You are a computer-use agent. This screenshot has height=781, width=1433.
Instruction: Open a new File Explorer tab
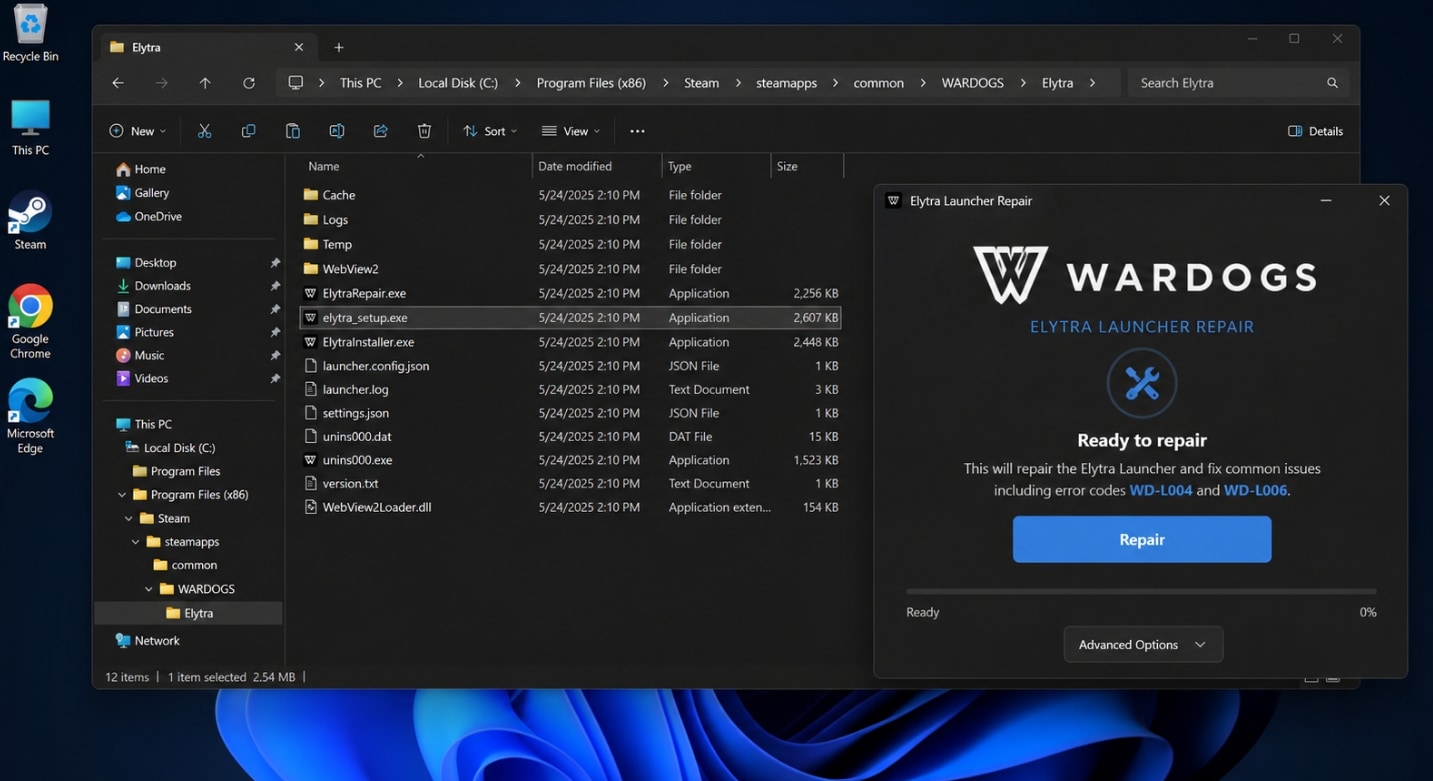(339, 47)
